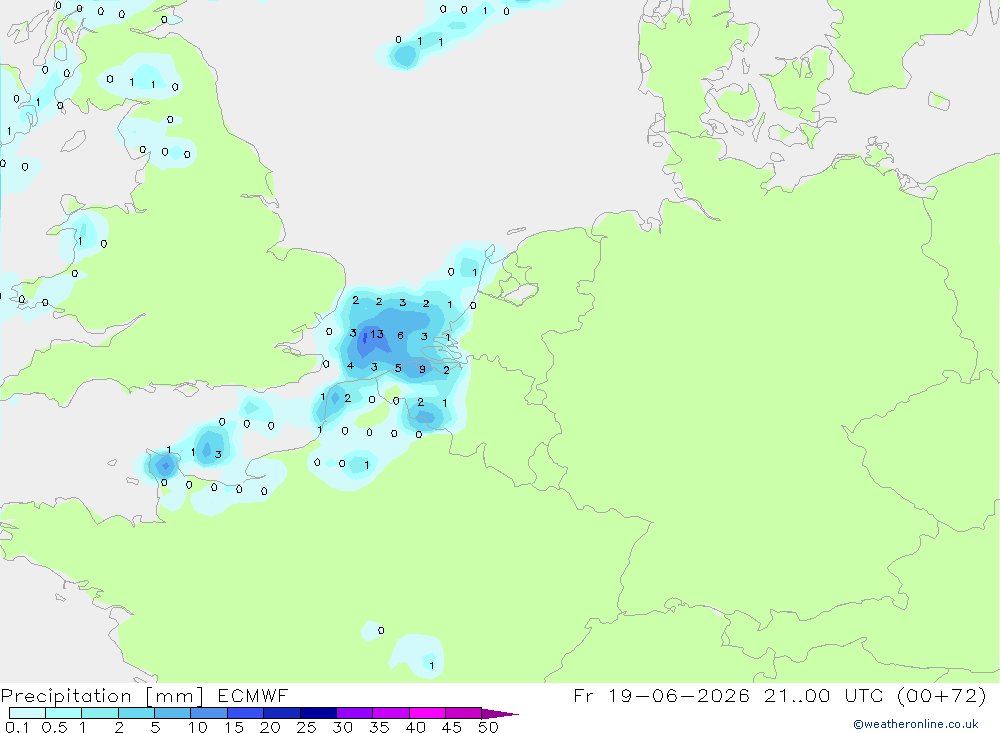Click the legend tick label '50'
The height and width of the screenshot is (733, 1000).
(x=489, y=727)
